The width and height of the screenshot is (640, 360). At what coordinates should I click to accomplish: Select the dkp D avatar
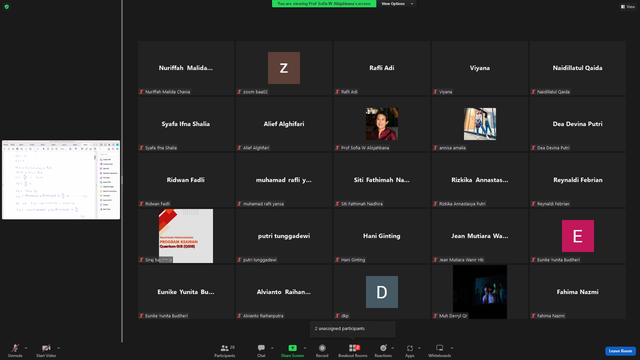[382, 292]
